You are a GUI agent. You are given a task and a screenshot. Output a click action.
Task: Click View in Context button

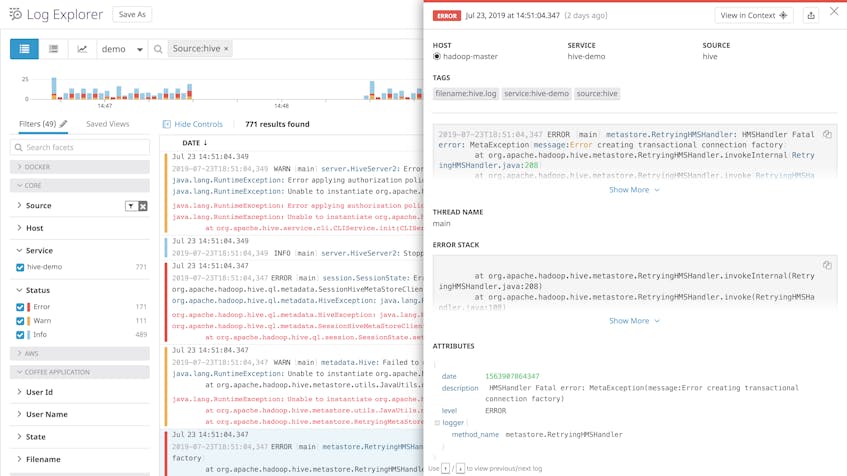click(754, 16)
